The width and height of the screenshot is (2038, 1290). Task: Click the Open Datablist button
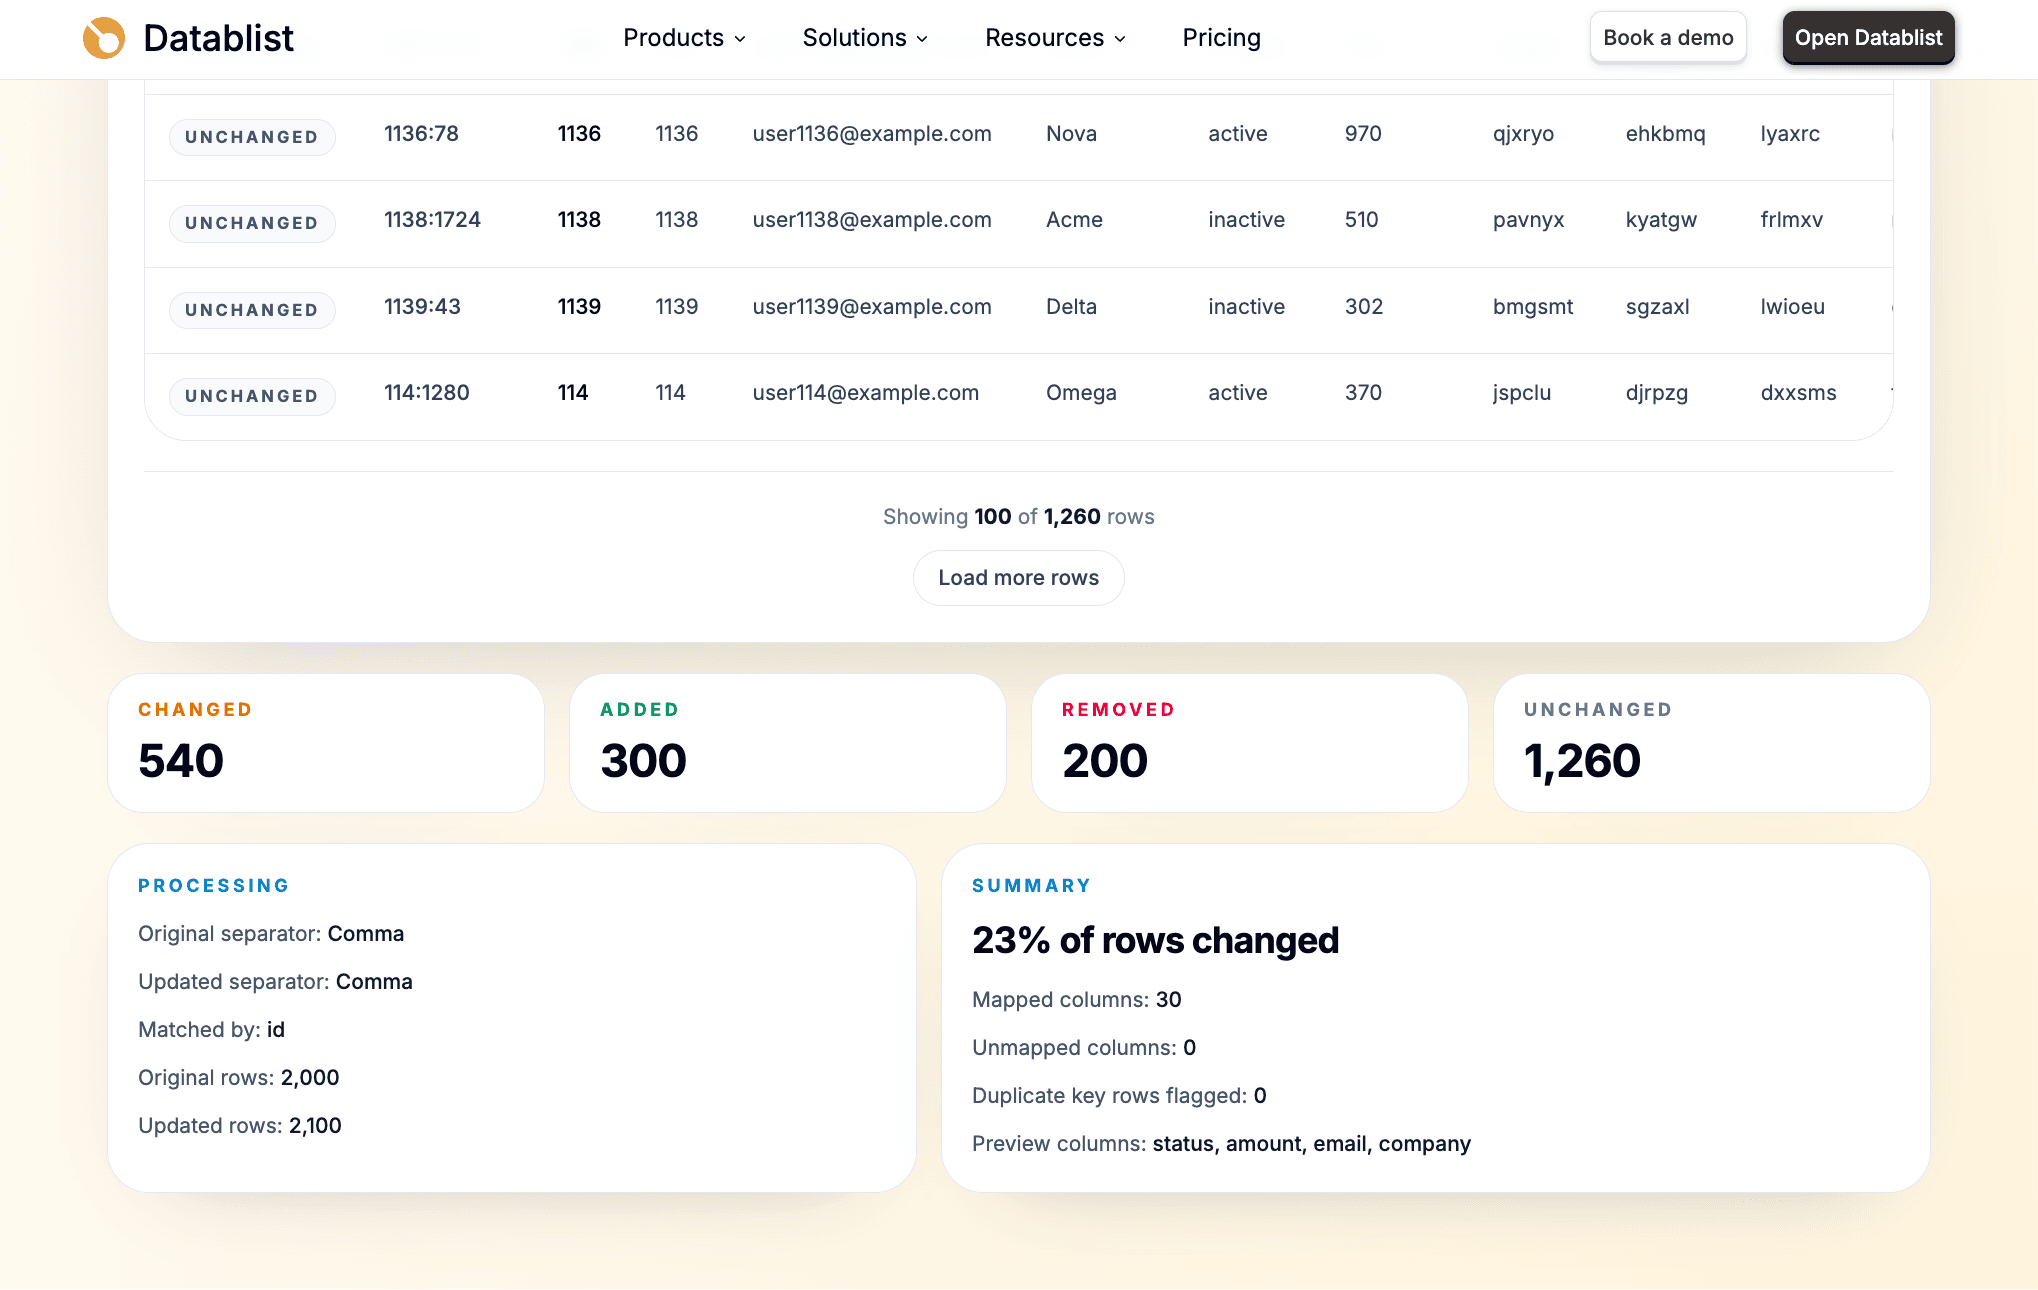coord(1868,38)
